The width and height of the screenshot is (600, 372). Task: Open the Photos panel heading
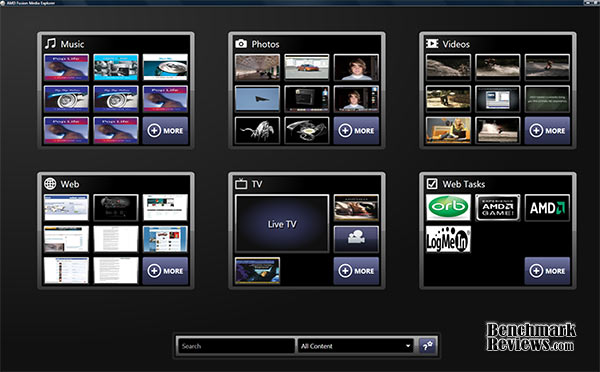pyautogui.click(x=265, y=44)
